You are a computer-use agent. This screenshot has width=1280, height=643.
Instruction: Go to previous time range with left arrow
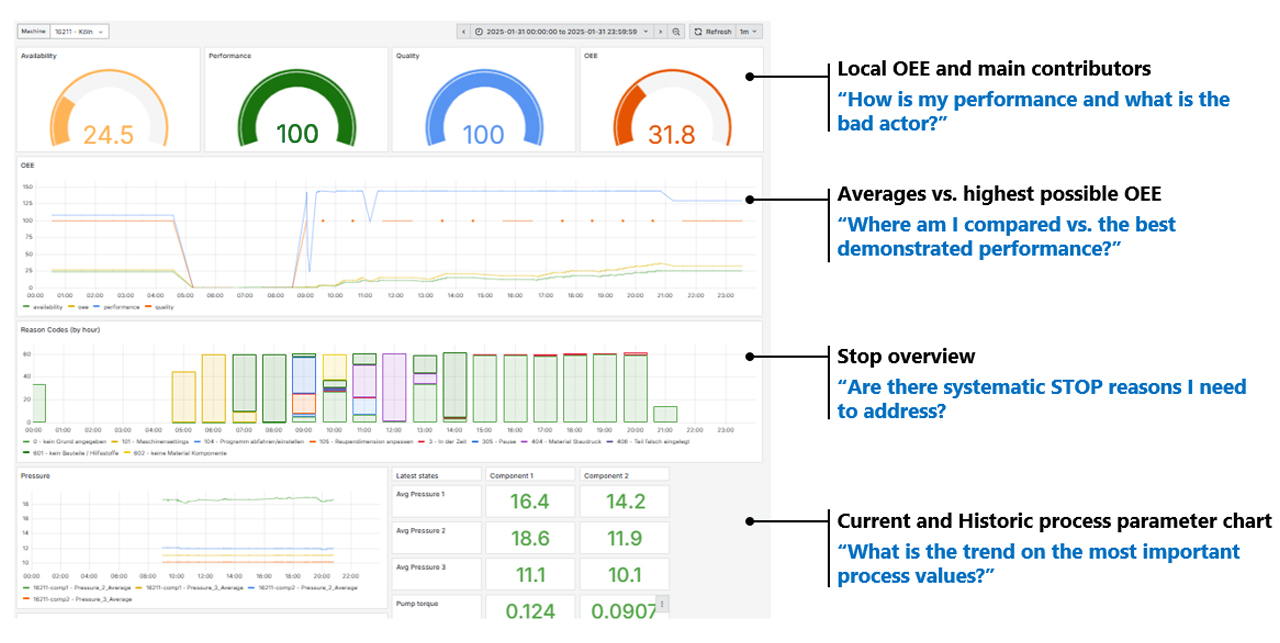[x=464, y=32]
